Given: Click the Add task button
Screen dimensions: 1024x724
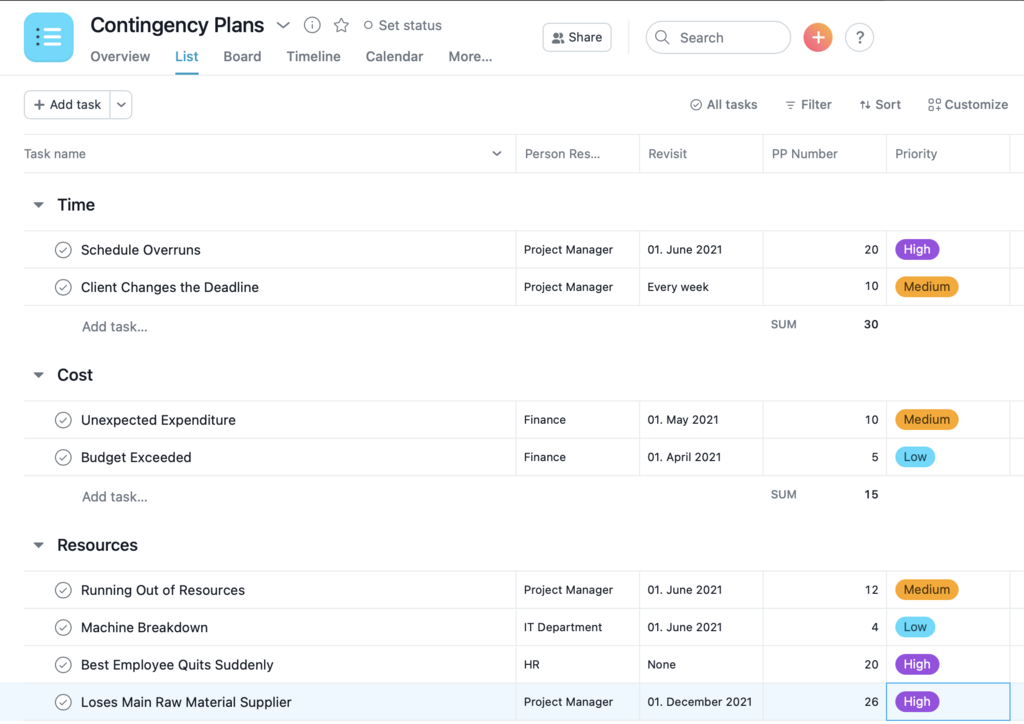Looking at the screenshot, I should [x=67, y=105].
